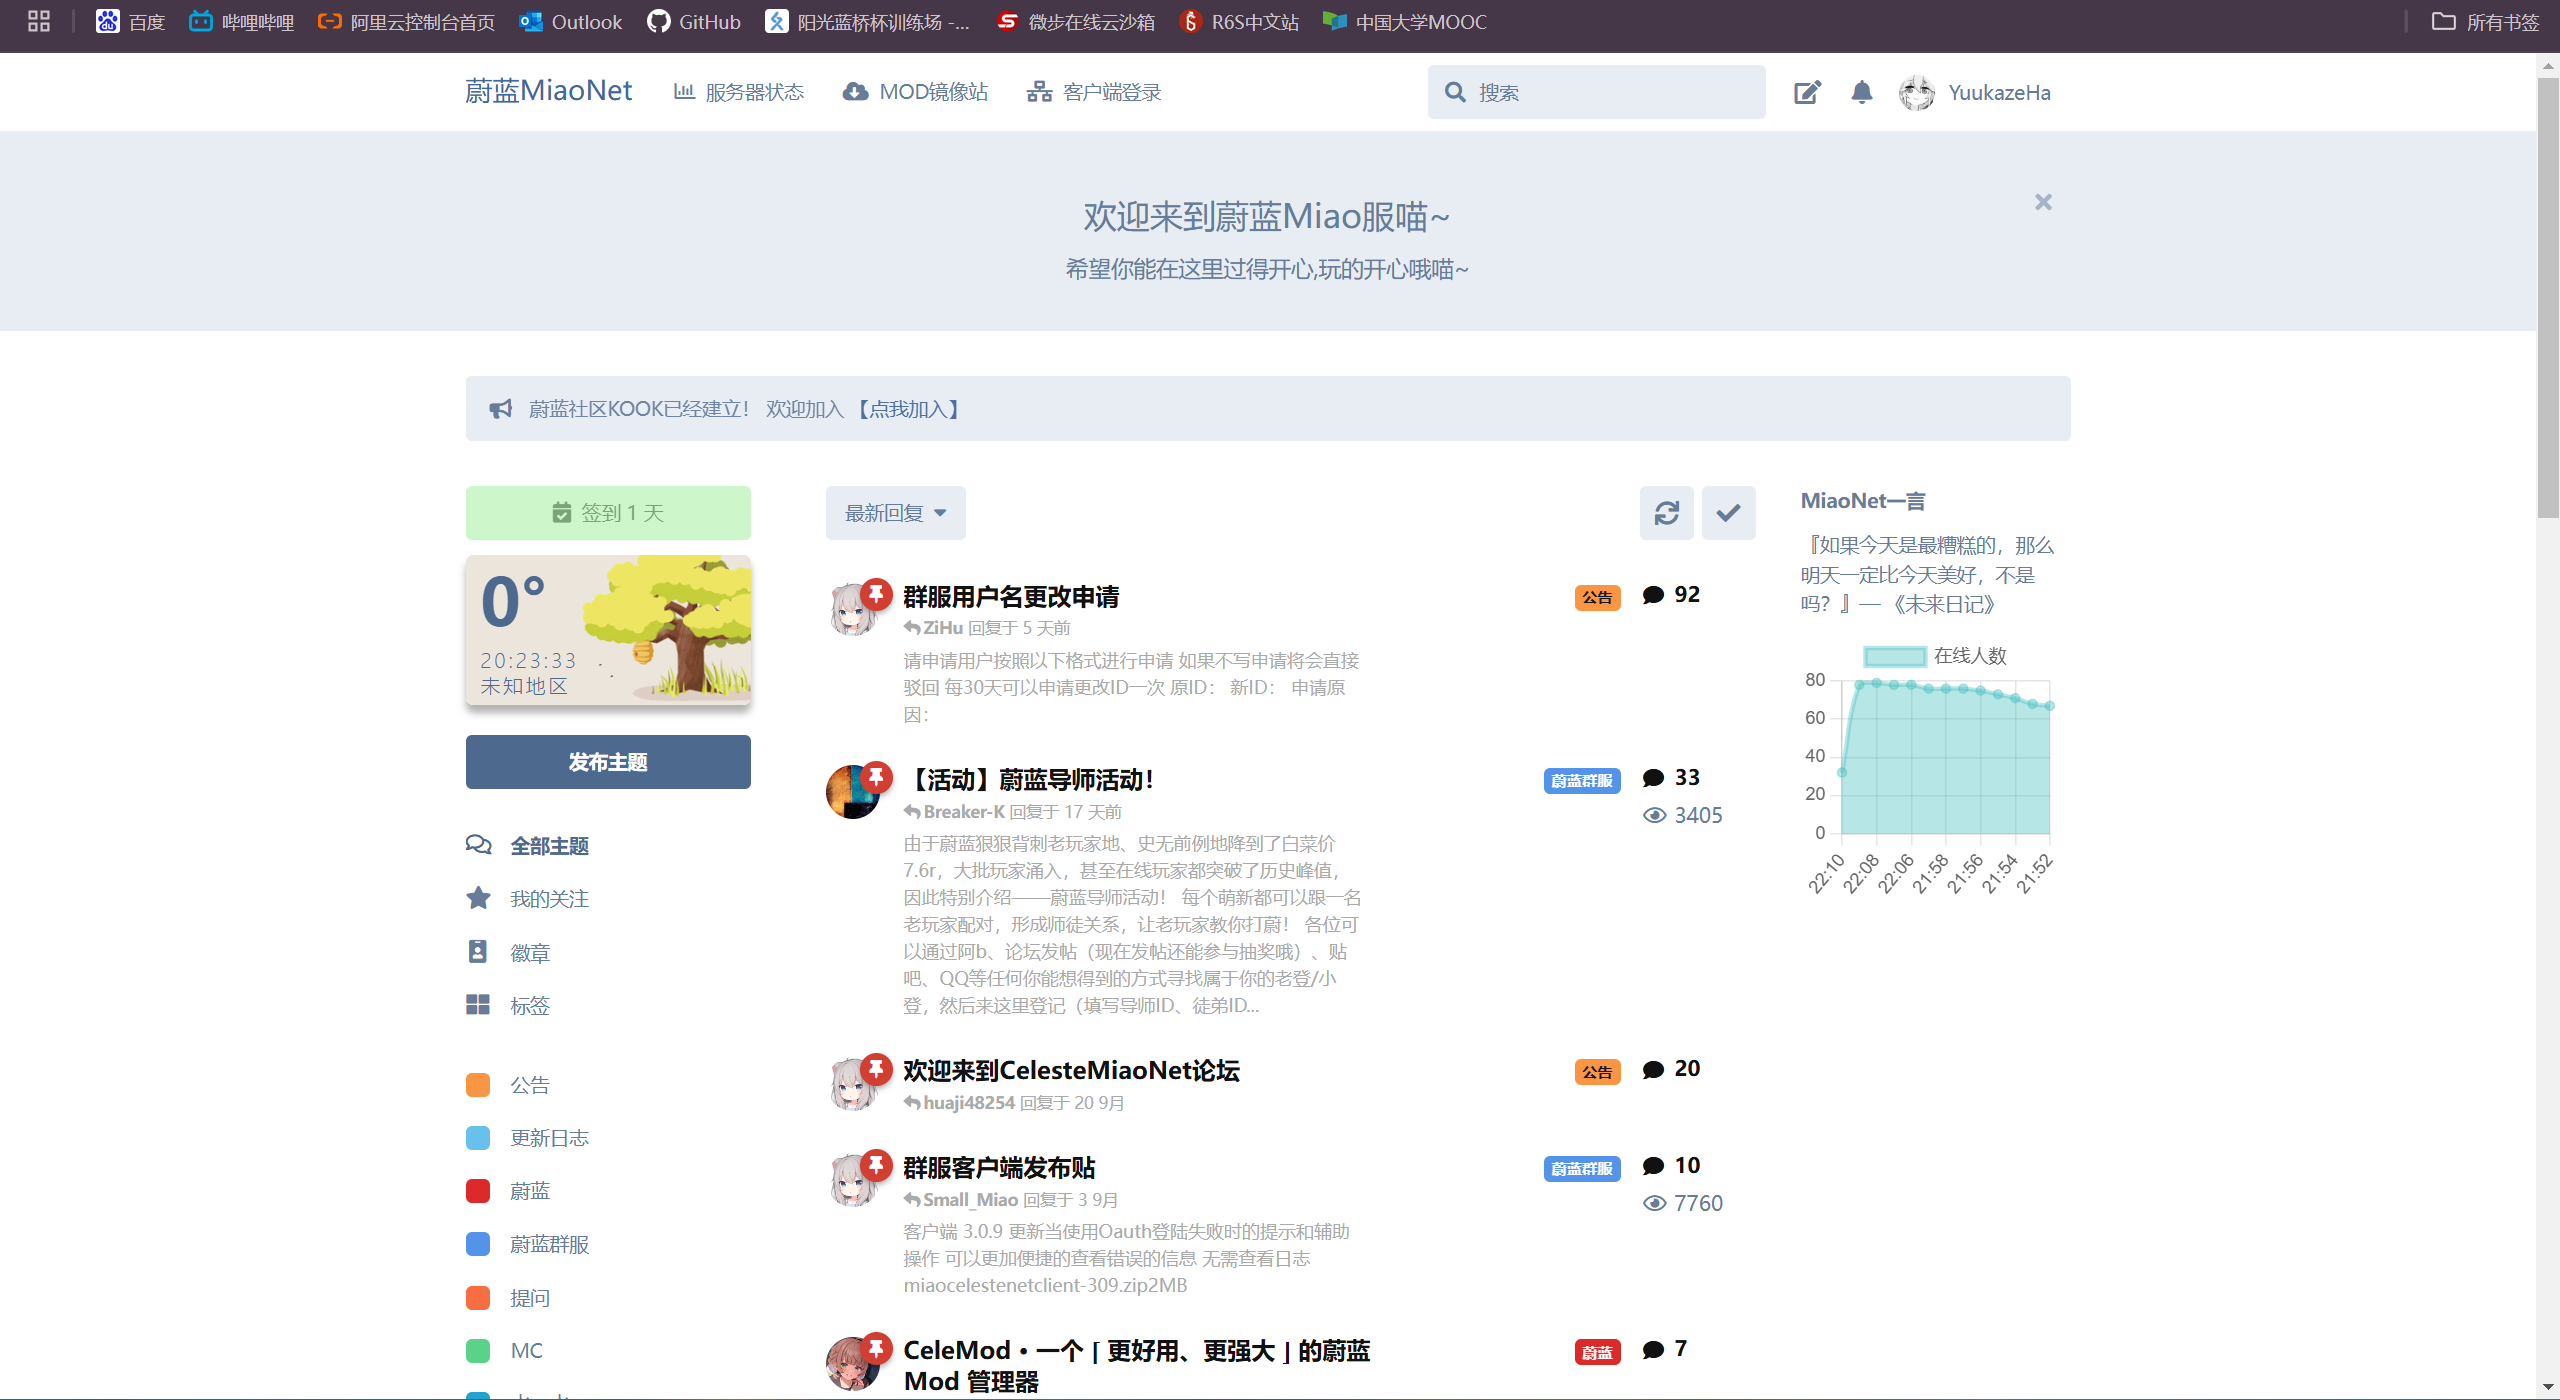2560x1400 pixels.
Task: Click the megaphone announcement icon
Action: tap(500, 409)
